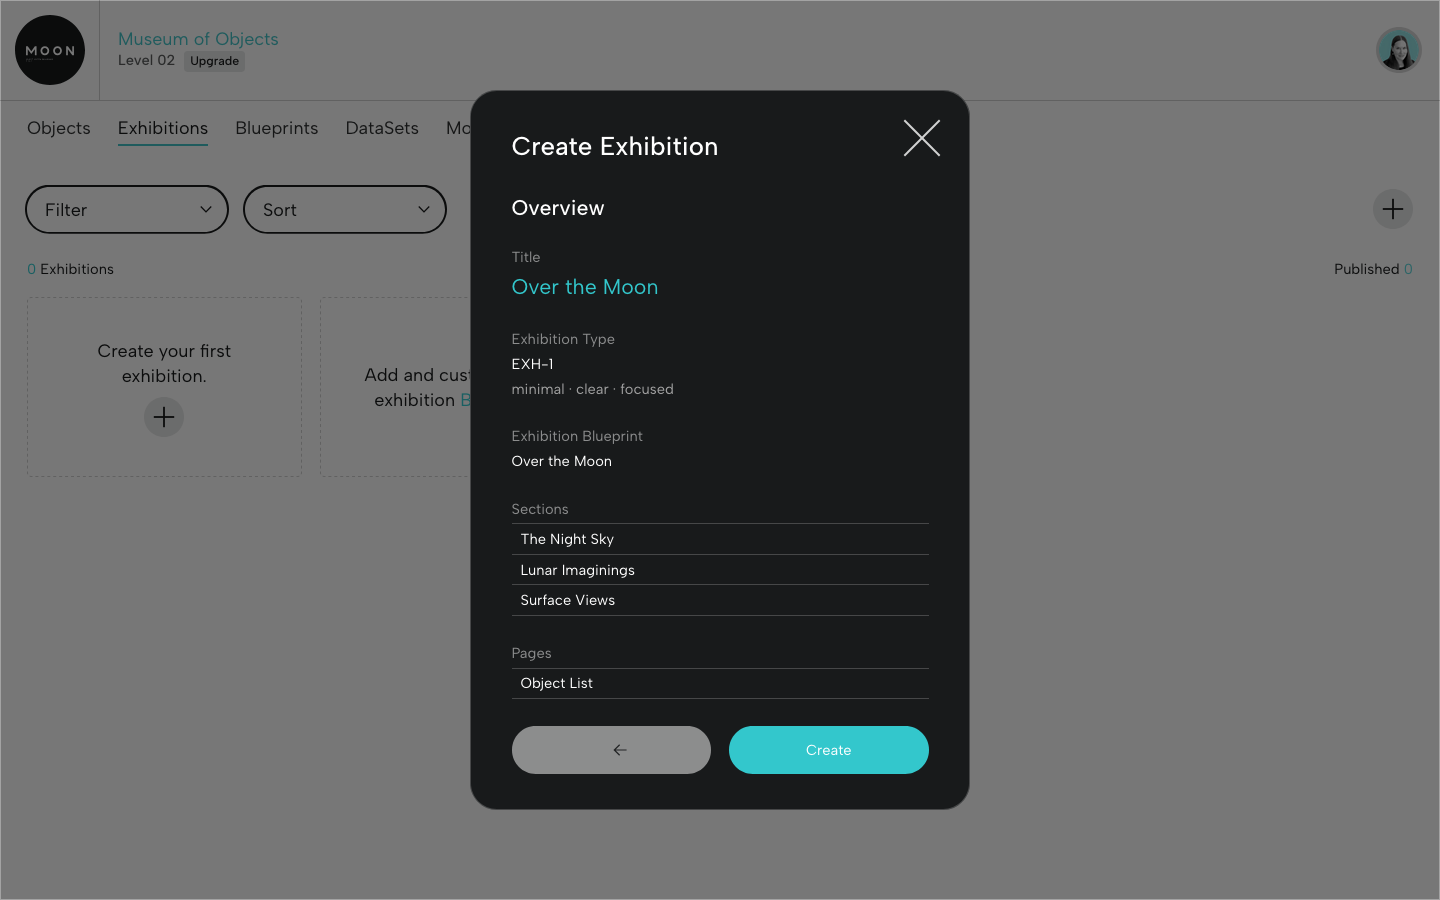1440x900 pixels.
Task: Click the Level 02 label
Action: click(x=146, y=60)
